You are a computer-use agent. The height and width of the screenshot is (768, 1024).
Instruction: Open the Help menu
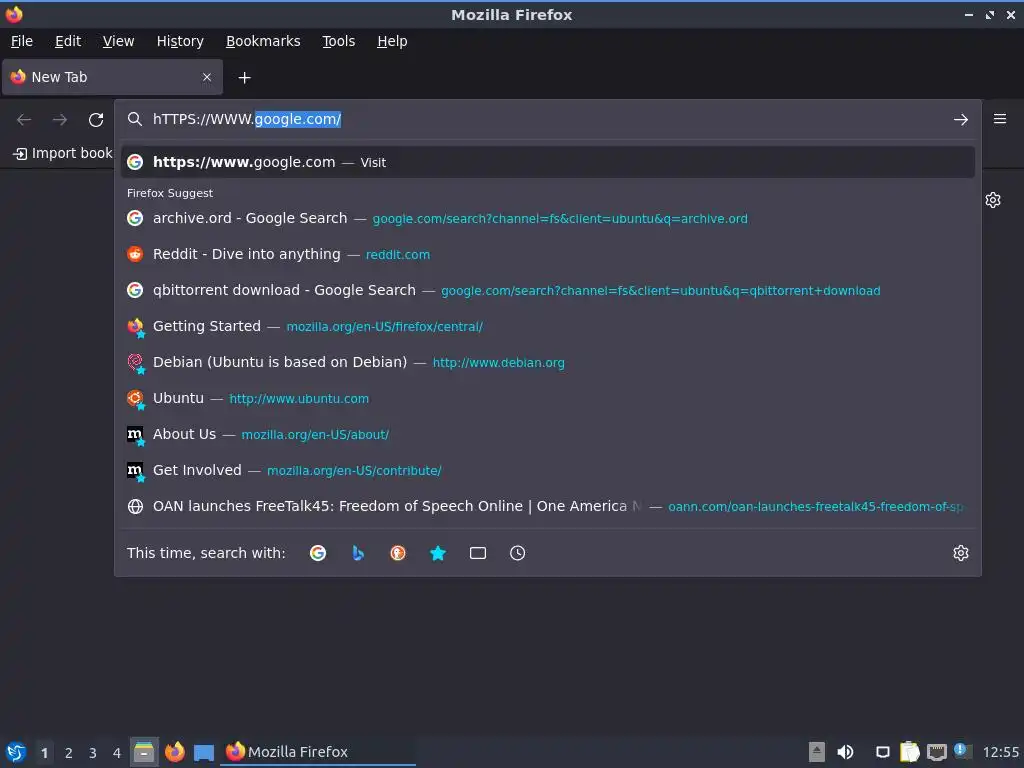tap(392, 41)
